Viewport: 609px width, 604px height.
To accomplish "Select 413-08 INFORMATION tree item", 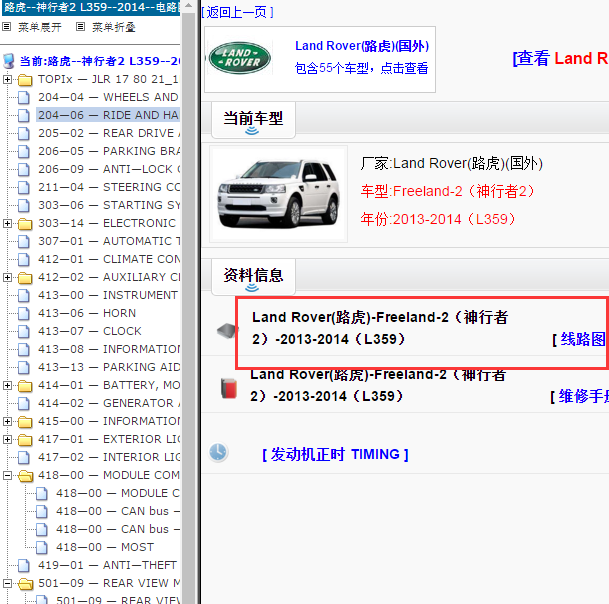I will pos(109,349).
